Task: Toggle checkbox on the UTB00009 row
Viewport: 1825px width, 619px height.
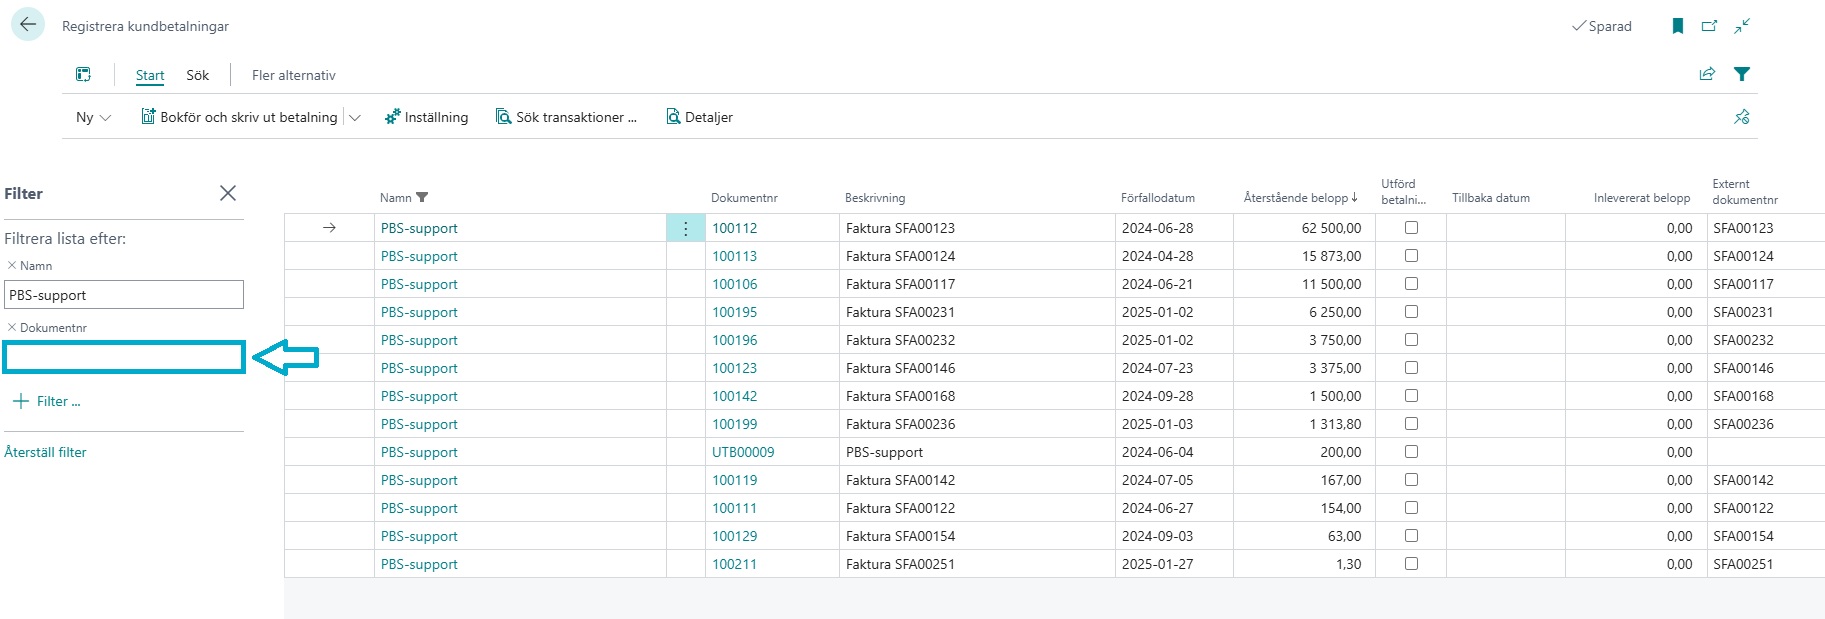Action: pos(1411,452)
